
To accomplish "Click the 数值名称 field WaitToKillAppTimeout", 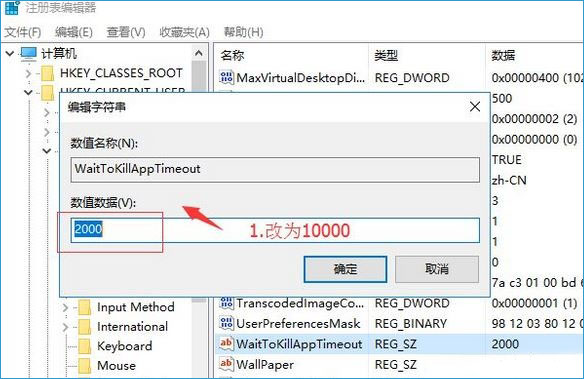I will (275, 169).
